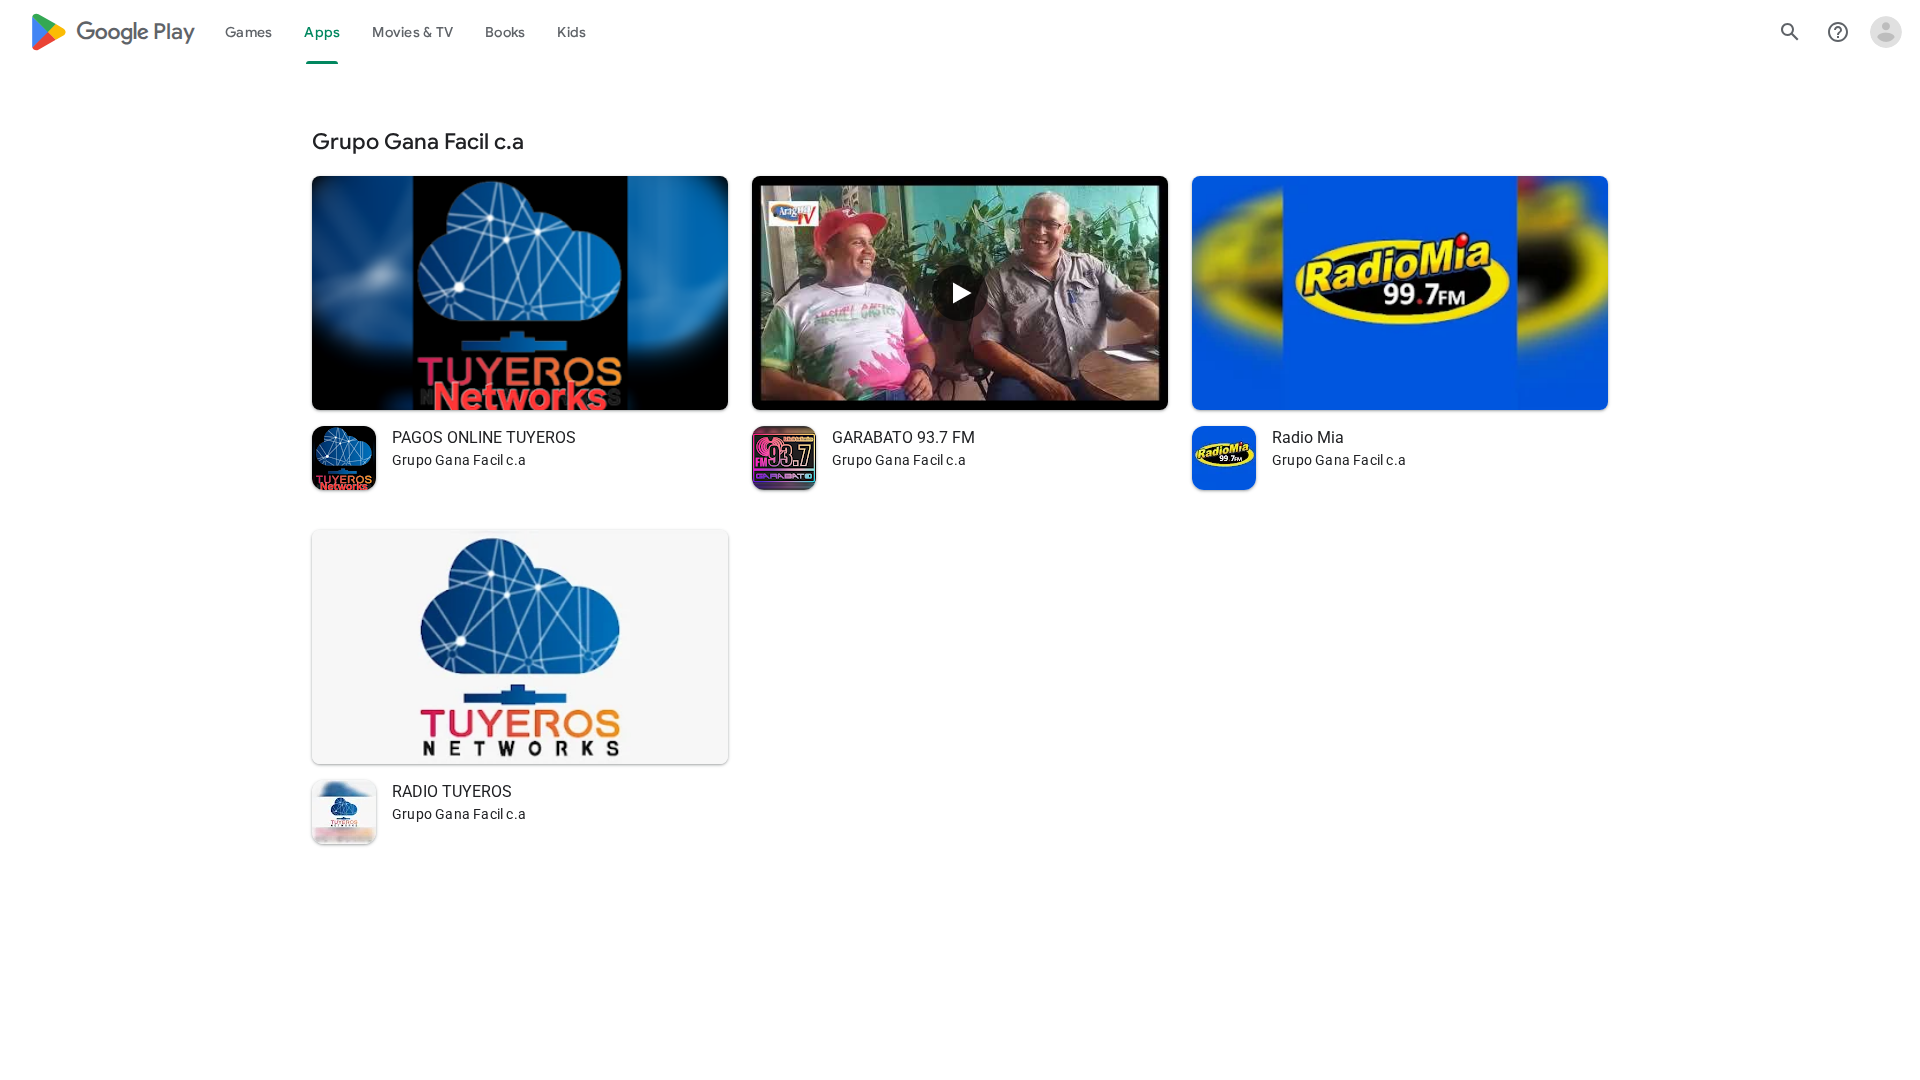Open Radio Mia app icon

click(x=1224, y=458)
